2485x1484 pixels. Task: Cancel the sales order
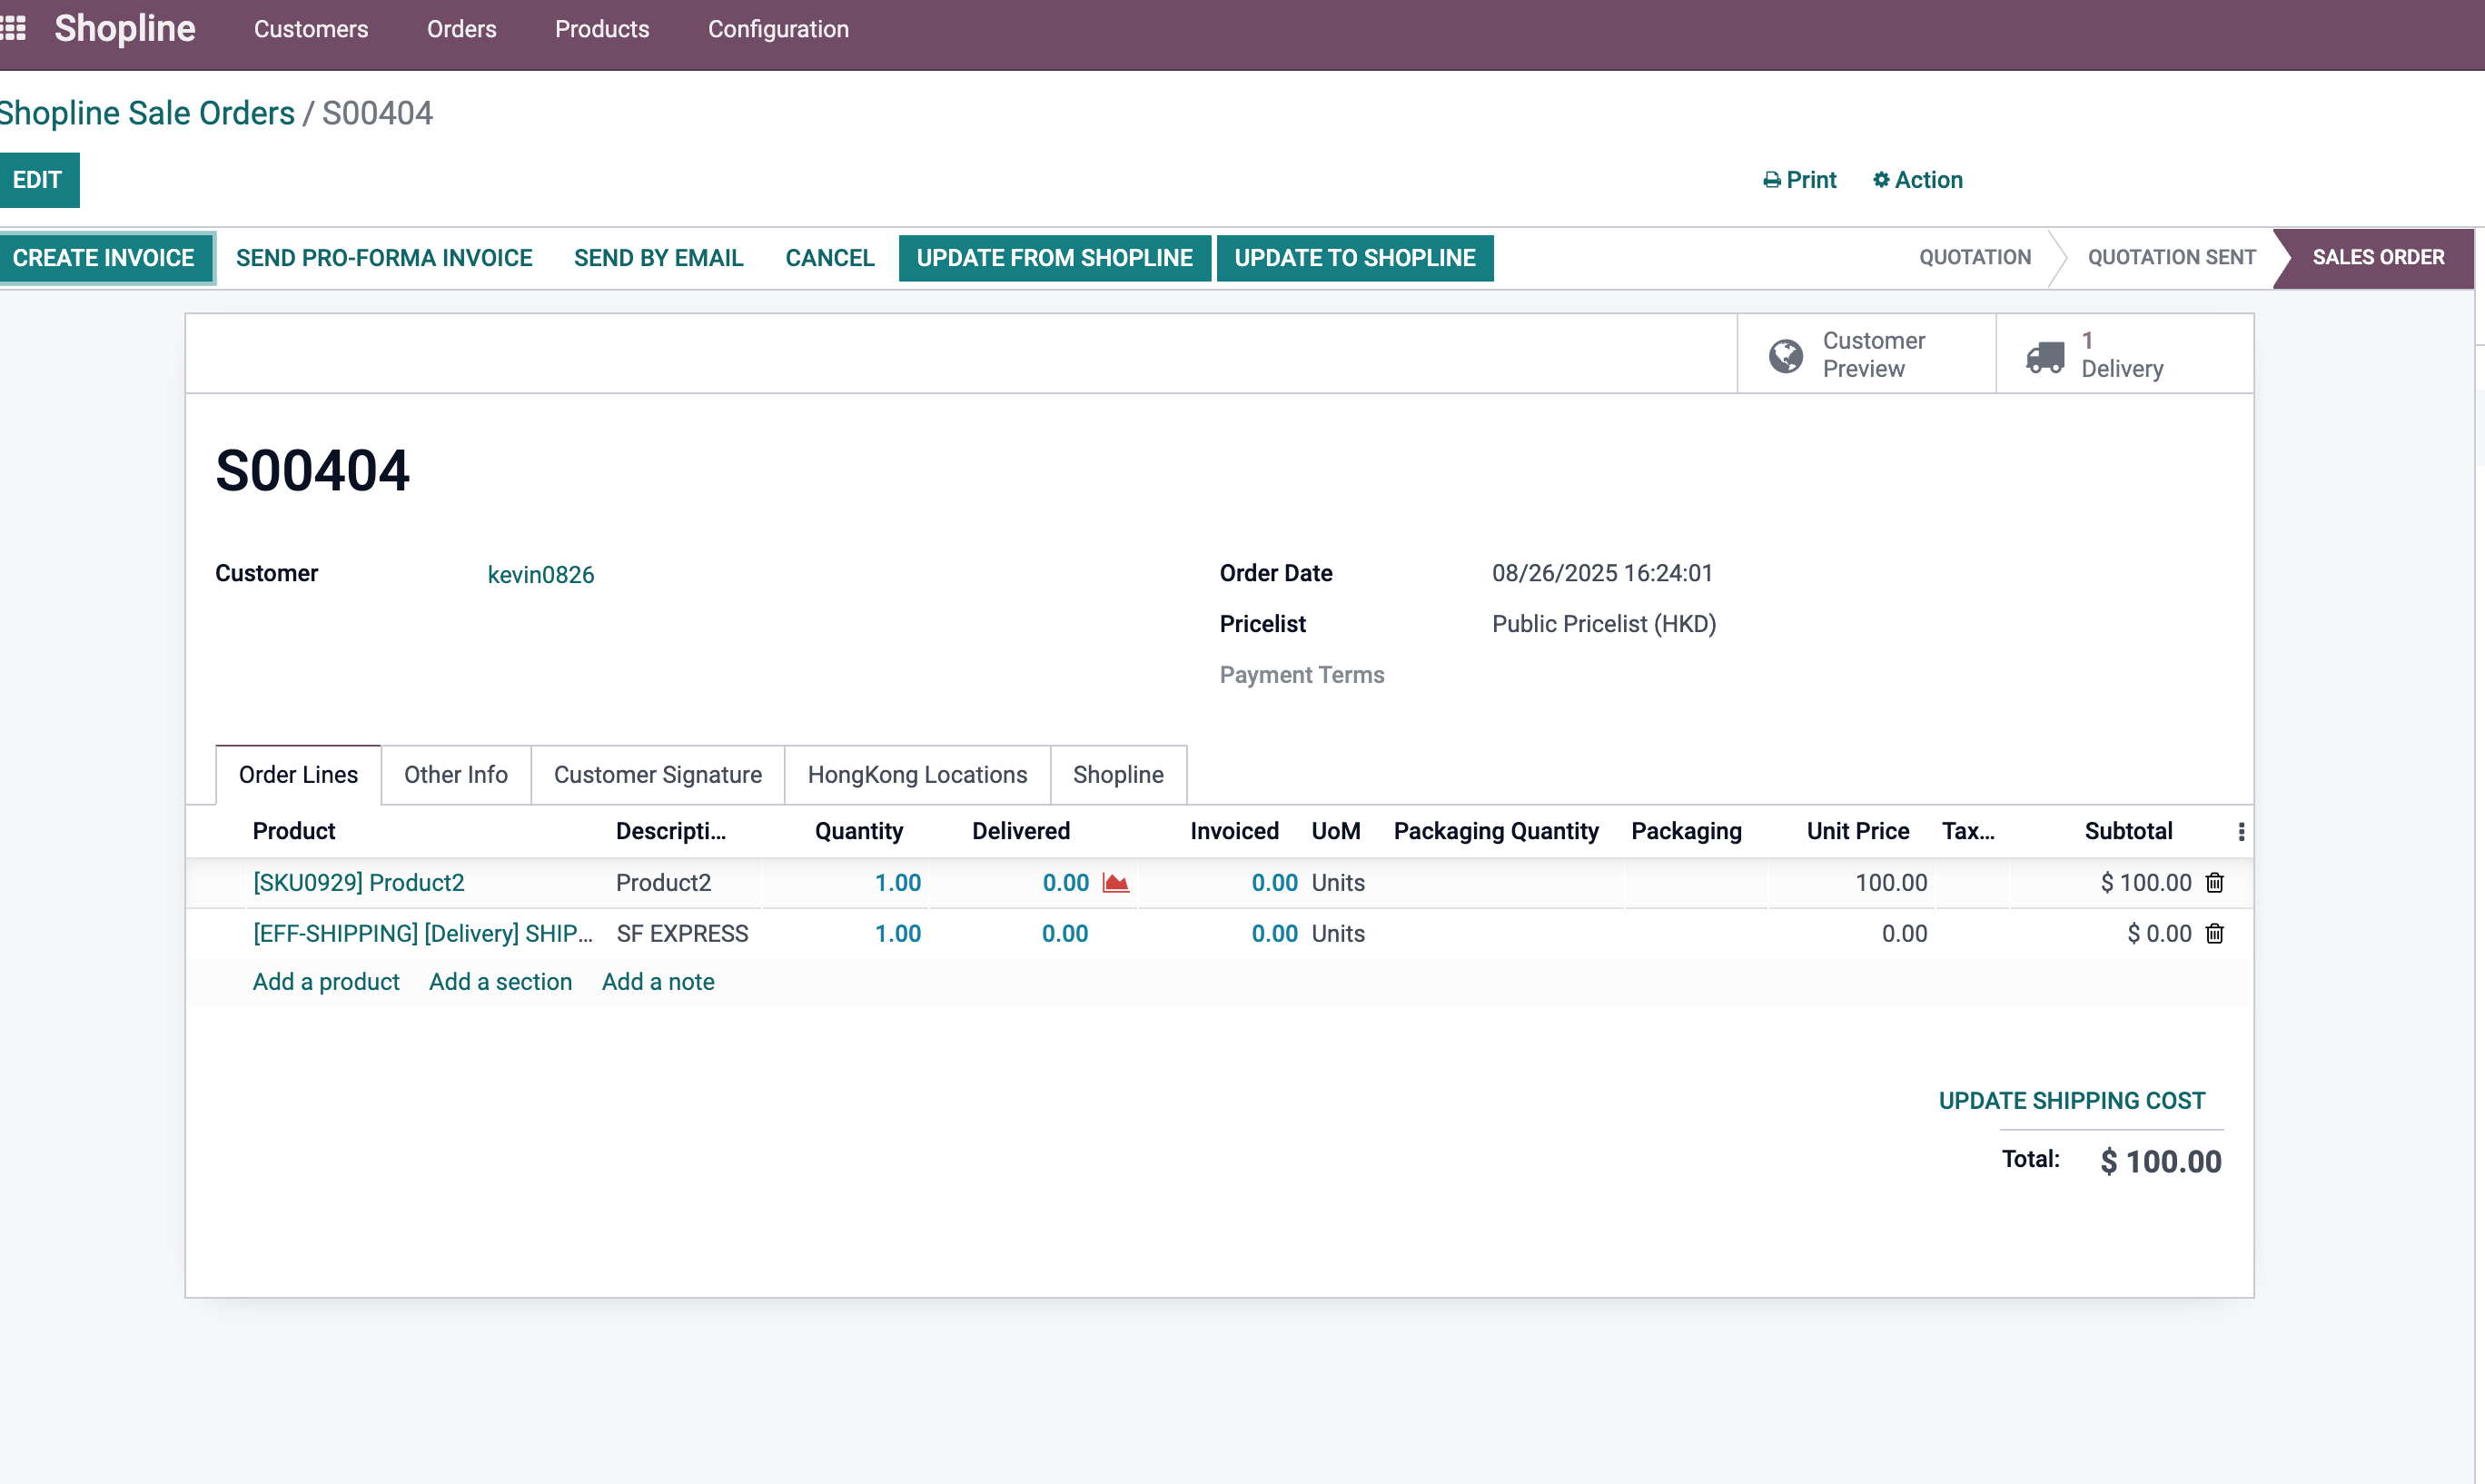coord(829,258)
